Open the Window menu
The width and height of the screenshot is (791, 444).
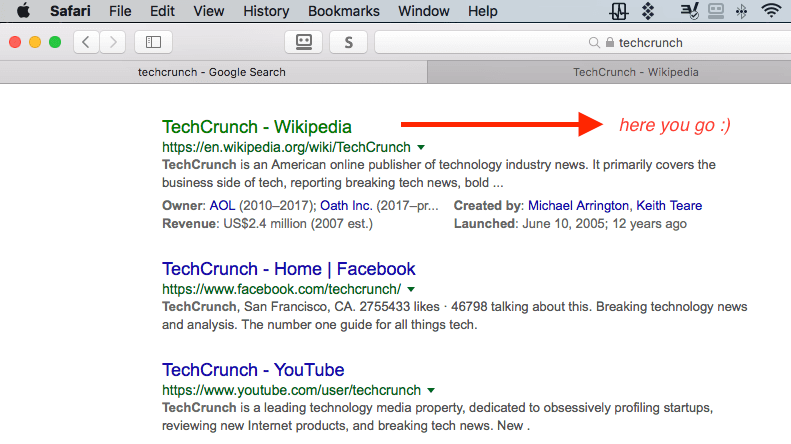point(424,11)
